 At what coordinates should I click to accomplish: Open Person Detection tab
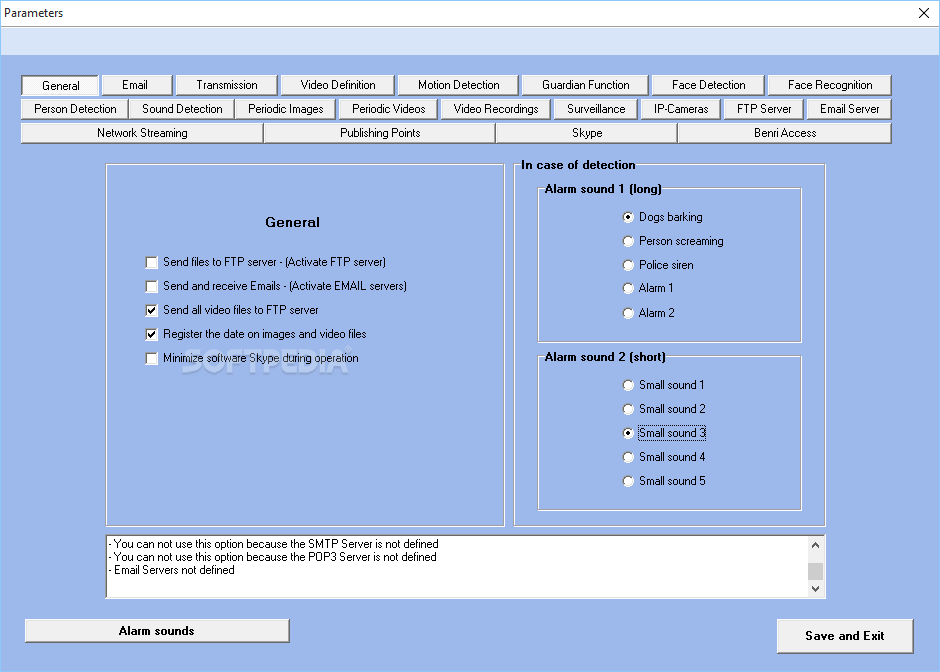pyautogui.click(x=75, y=109)
